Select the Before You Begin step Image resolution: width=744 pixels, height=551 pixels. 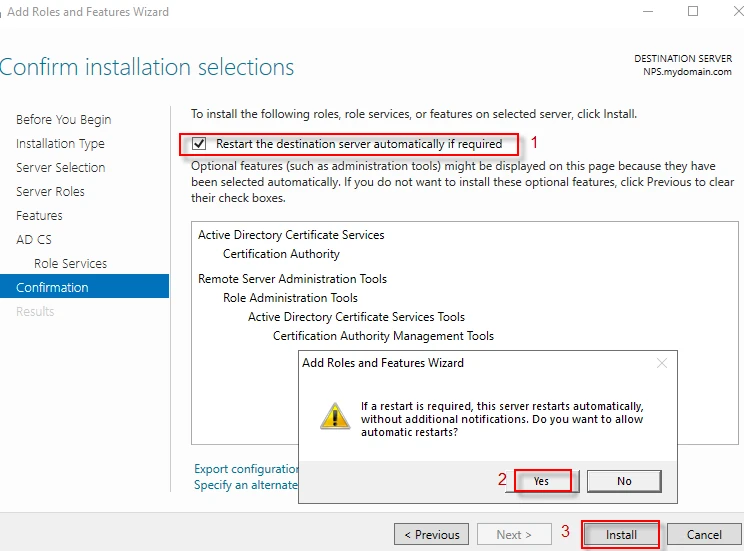tap(63, 120)
